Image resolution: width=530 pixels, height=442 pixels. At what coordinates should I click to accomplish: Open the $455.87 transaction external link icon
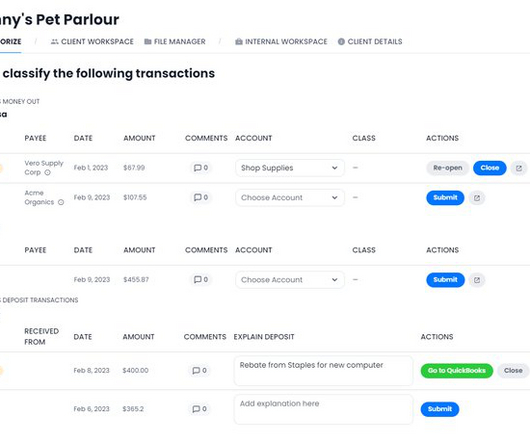477,280
